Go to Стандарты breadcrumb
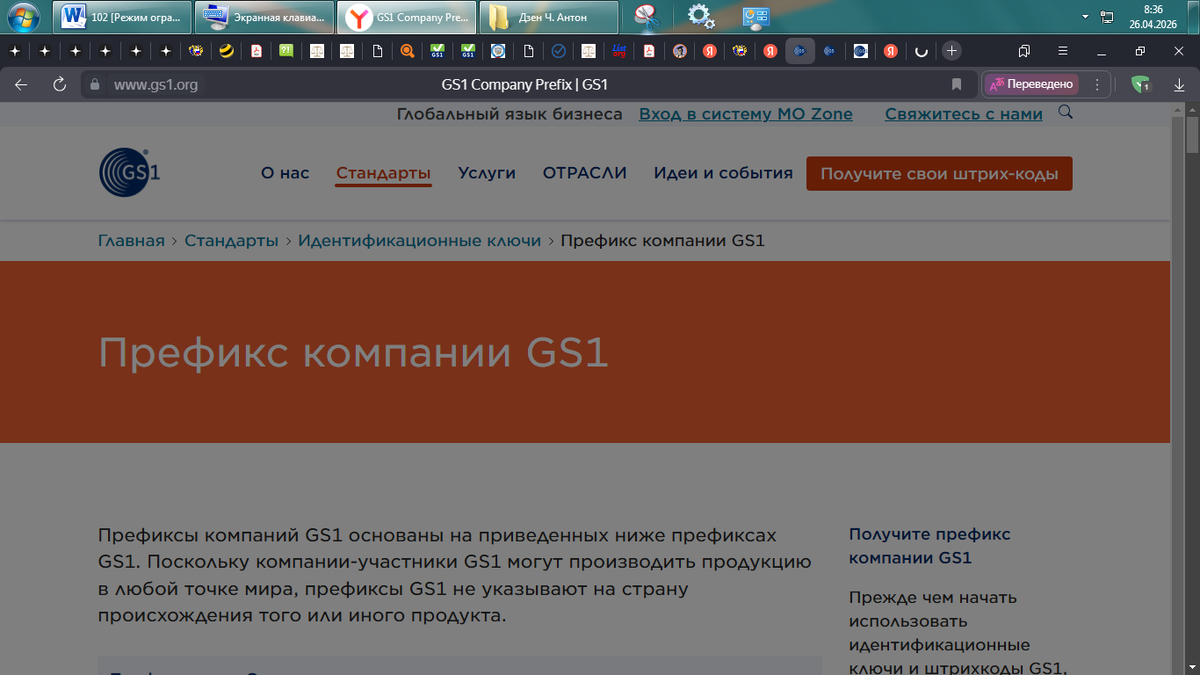 click(x=232, y=241)
